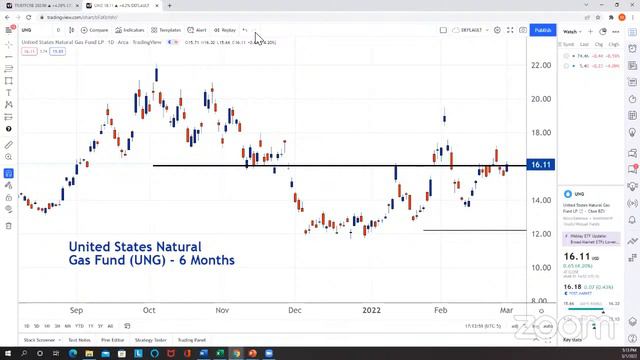Select the layout square icon
Viewport: 640px width, 360px height.
443,30
